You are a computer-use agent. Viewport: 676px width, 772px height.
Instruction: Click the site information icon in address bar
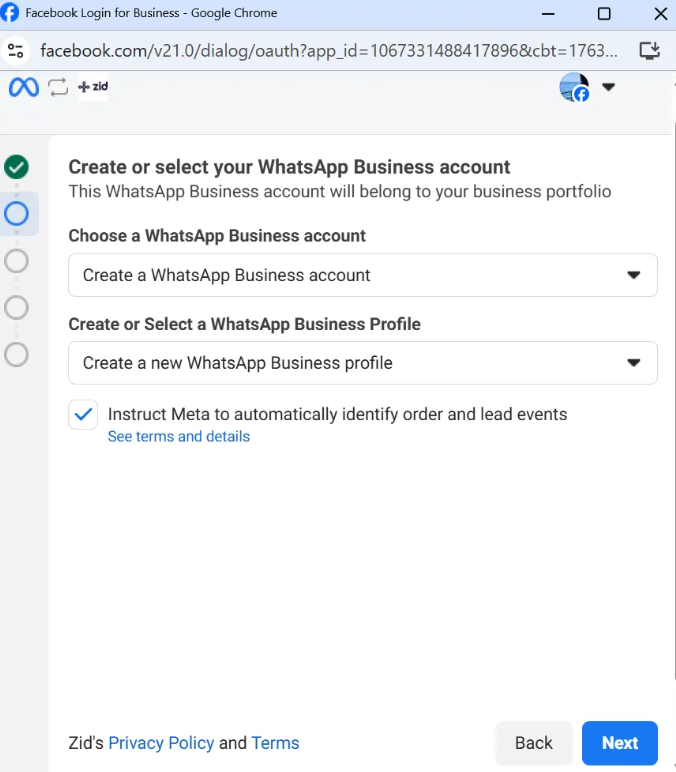(16, 51)
